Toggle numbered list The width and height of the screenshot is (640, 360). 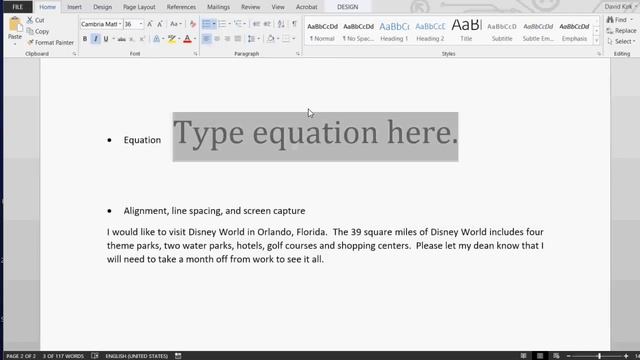222,24
